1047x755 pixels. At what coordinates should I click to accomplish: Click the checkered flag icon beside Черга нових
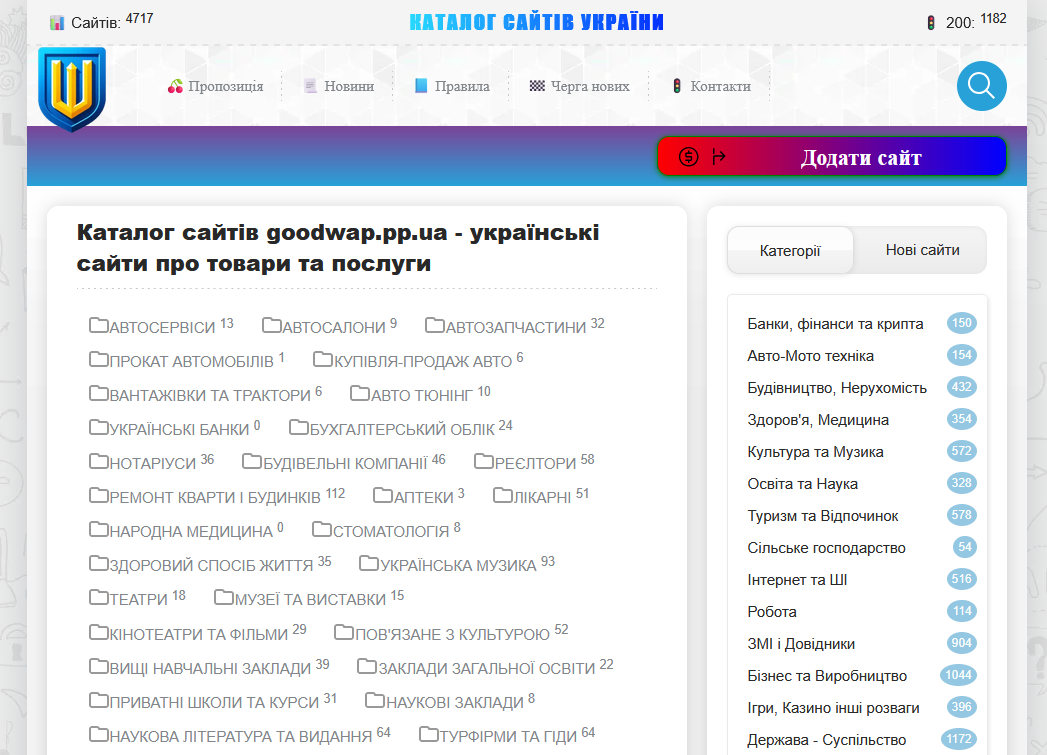coord(537,85)
